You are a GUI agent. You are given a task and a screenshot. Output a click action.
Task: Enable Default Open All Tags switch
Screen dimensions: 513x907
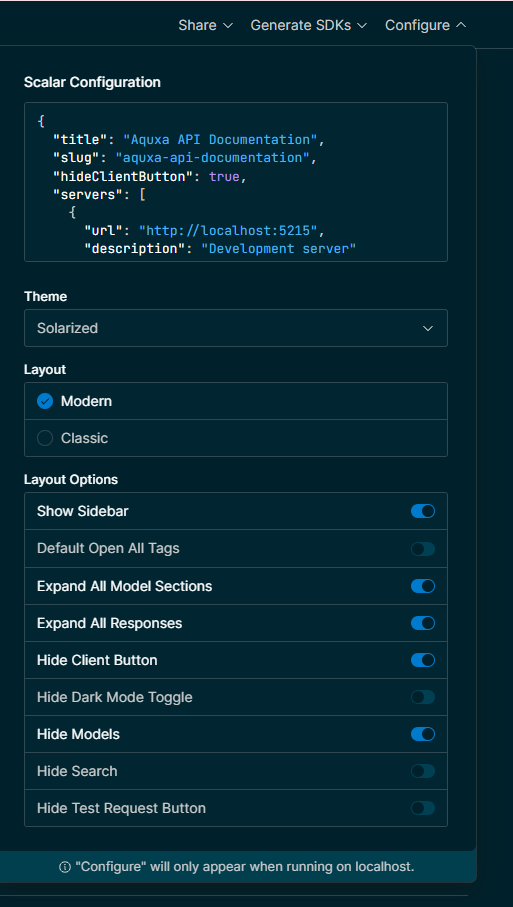[423, 548]
